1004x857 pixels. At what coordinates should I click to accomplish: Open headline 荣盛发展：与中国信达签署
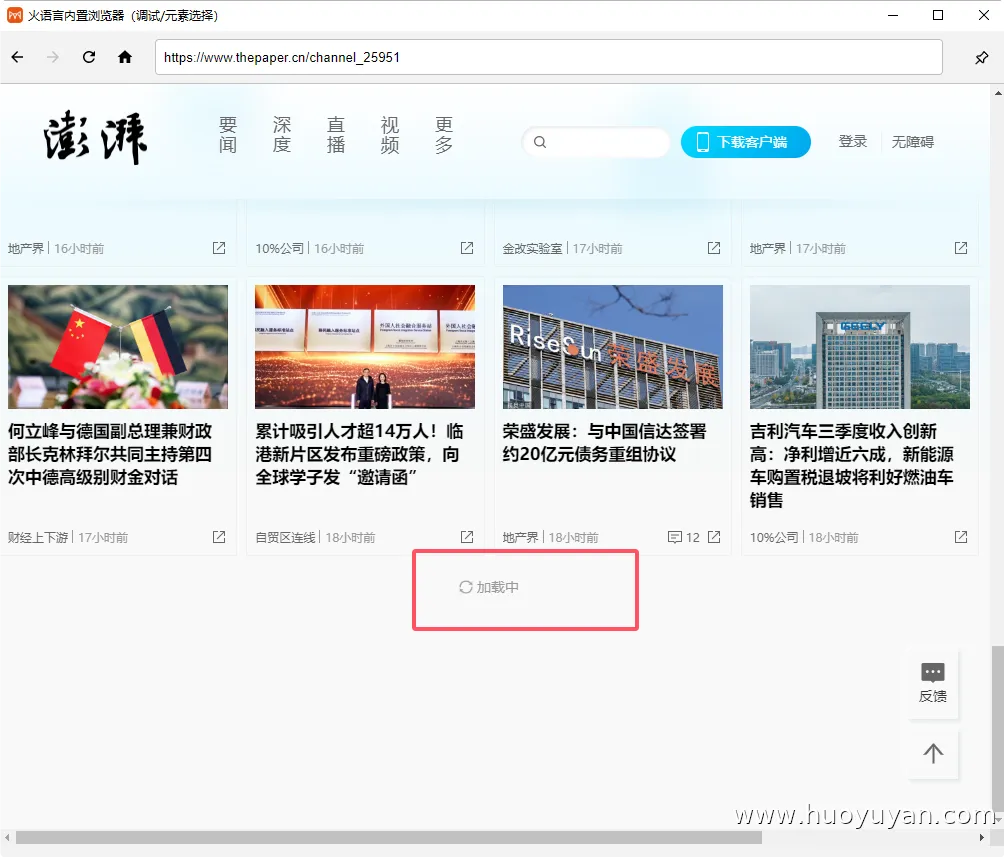604,443
